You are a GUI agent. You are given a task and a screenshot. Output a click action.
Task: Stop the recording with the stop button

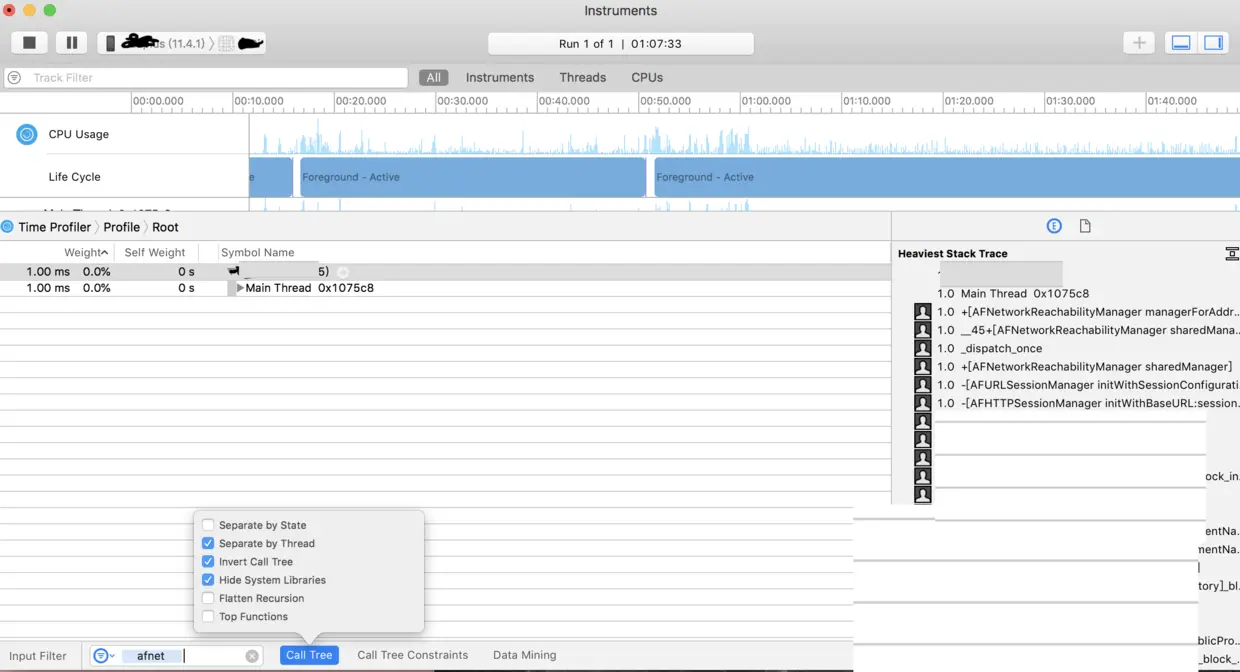tap(30, 43)
